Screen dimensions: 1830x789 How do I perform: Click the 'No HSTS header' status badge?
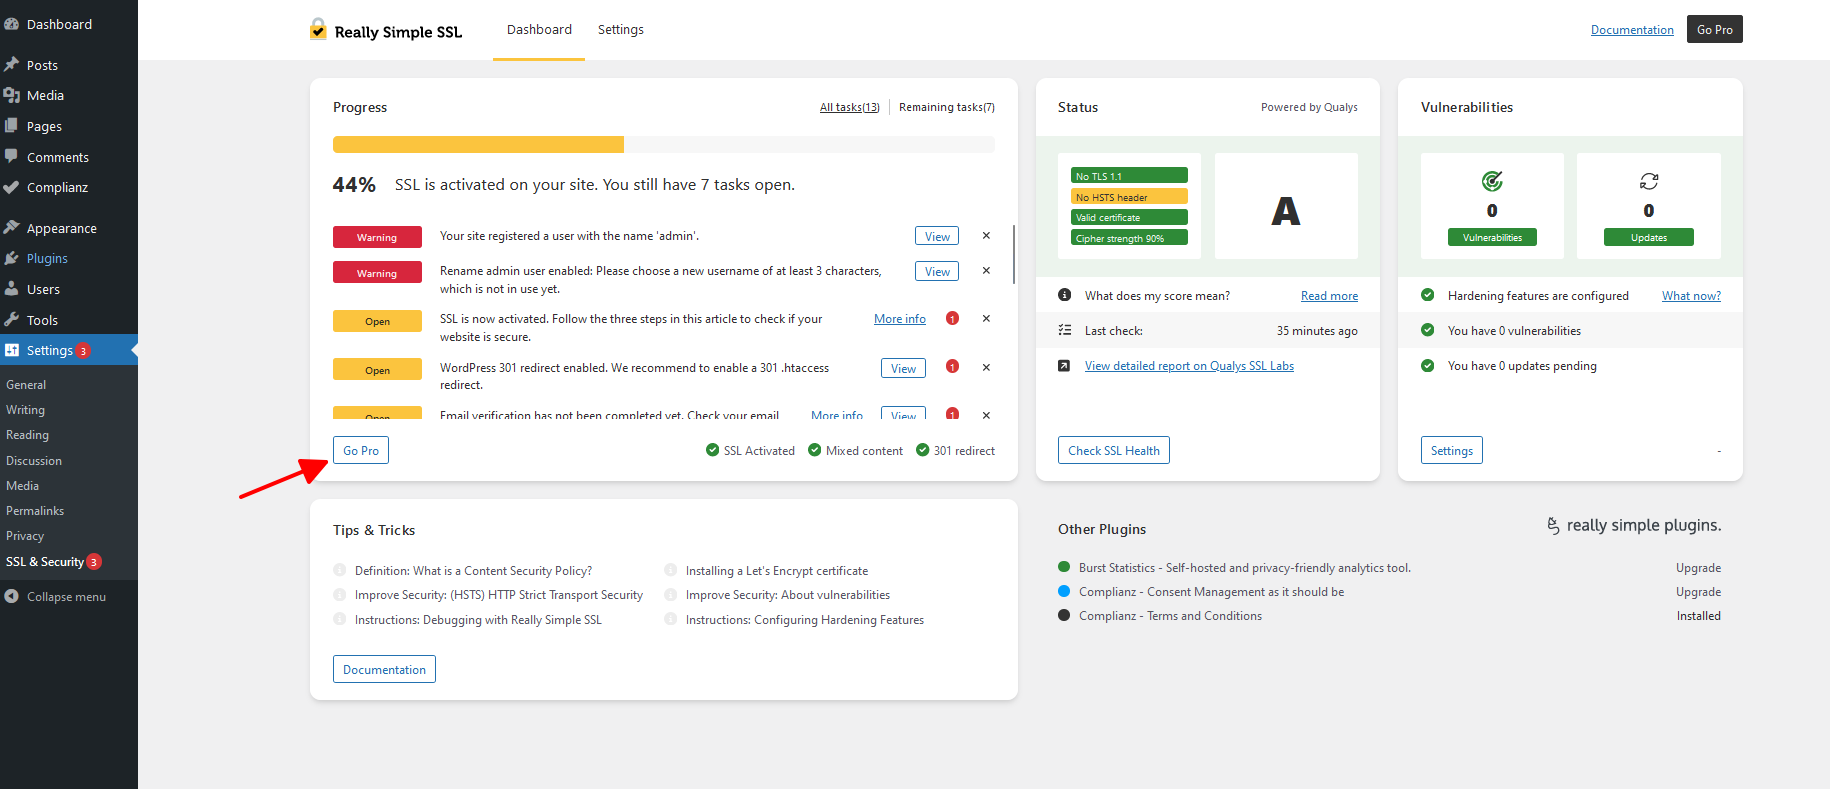(1129, 197)
